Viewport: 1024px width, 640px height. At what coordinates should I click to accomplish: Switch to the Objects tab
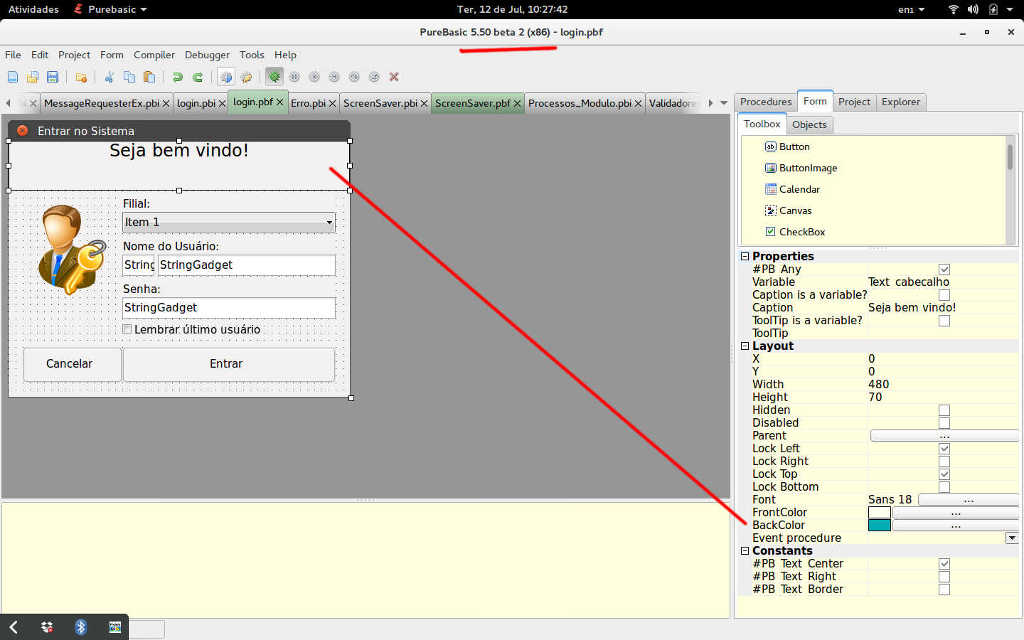(809, 125)
